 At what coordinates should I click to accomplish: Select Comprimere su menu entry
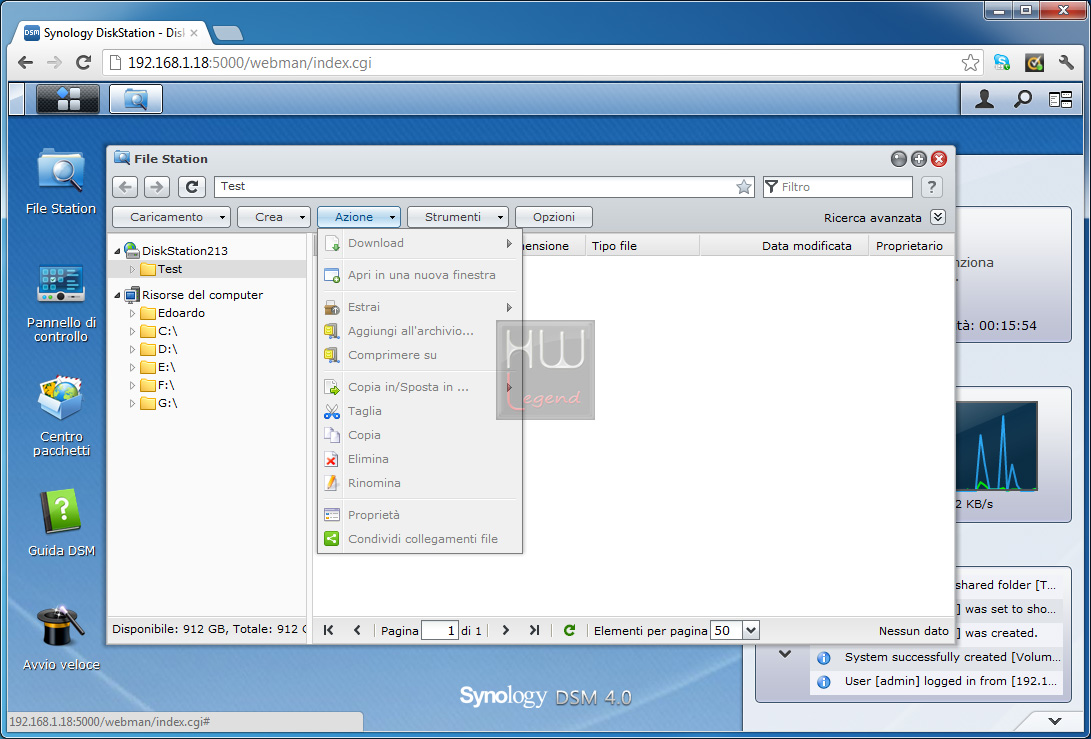click(x=420, y=355)
